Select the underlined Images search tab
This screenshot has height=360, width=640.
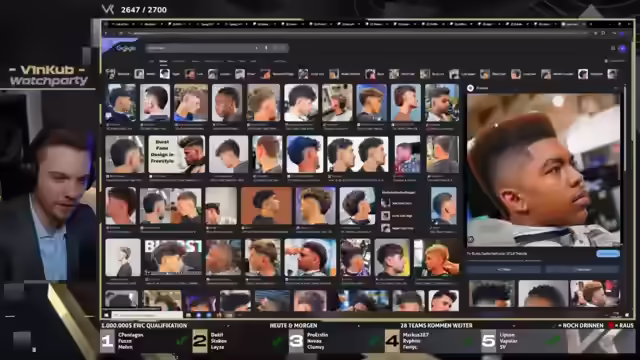tap(163, 62)
